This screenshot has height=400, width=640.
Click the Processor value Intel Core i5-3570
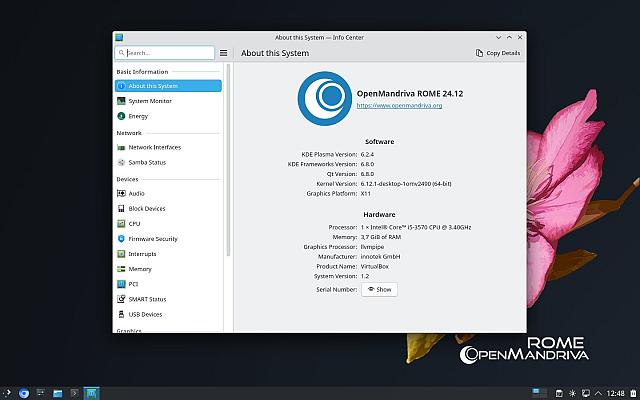click(x=416, y=227)
